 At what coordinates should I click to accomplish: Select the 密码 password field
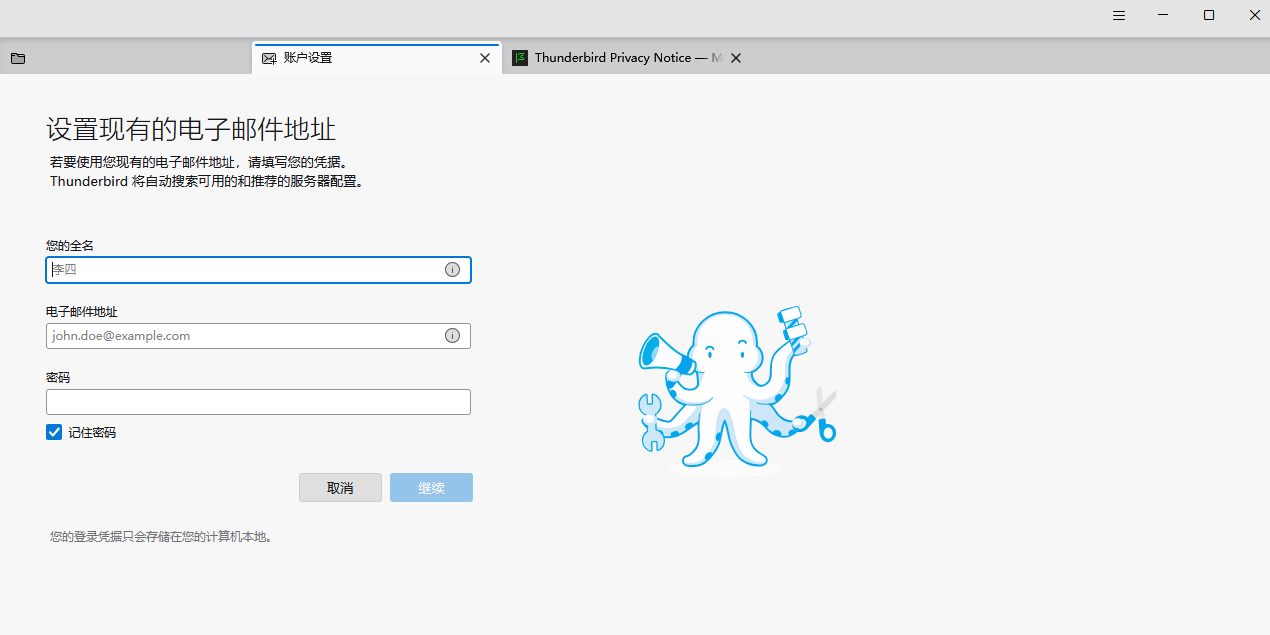pyautogui.click(x=258, y=402)
